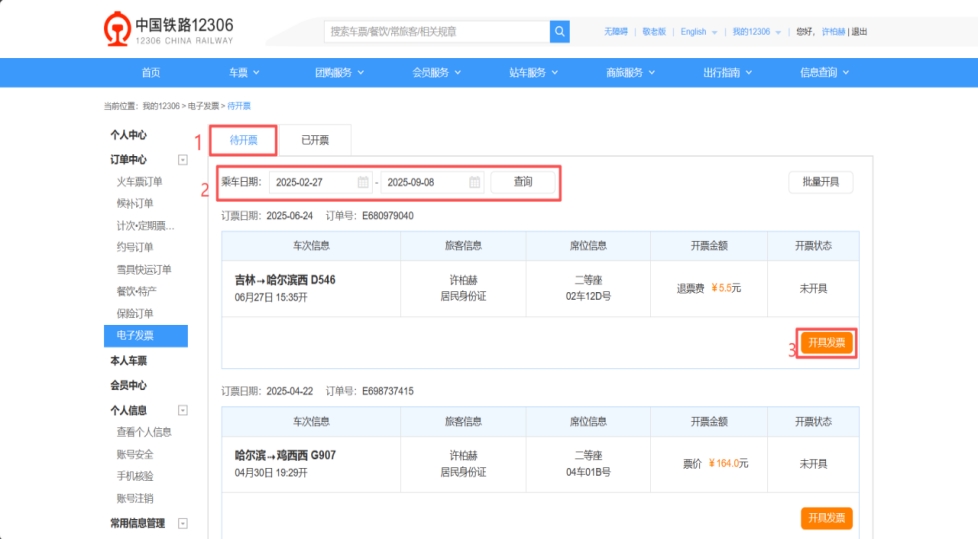Open 账号注销 in the sidebar
Screen dimensions: 978x539
[x=135, y=498]
